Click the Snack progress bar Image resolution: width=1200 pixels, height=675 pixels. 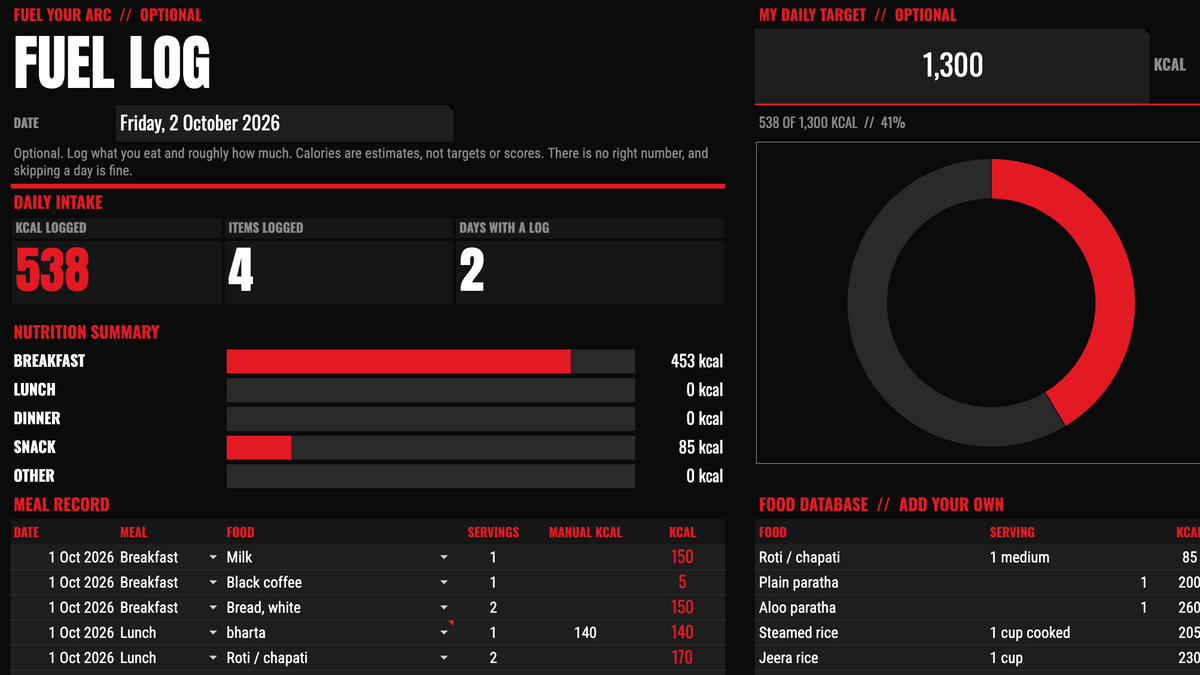(431, 447)
